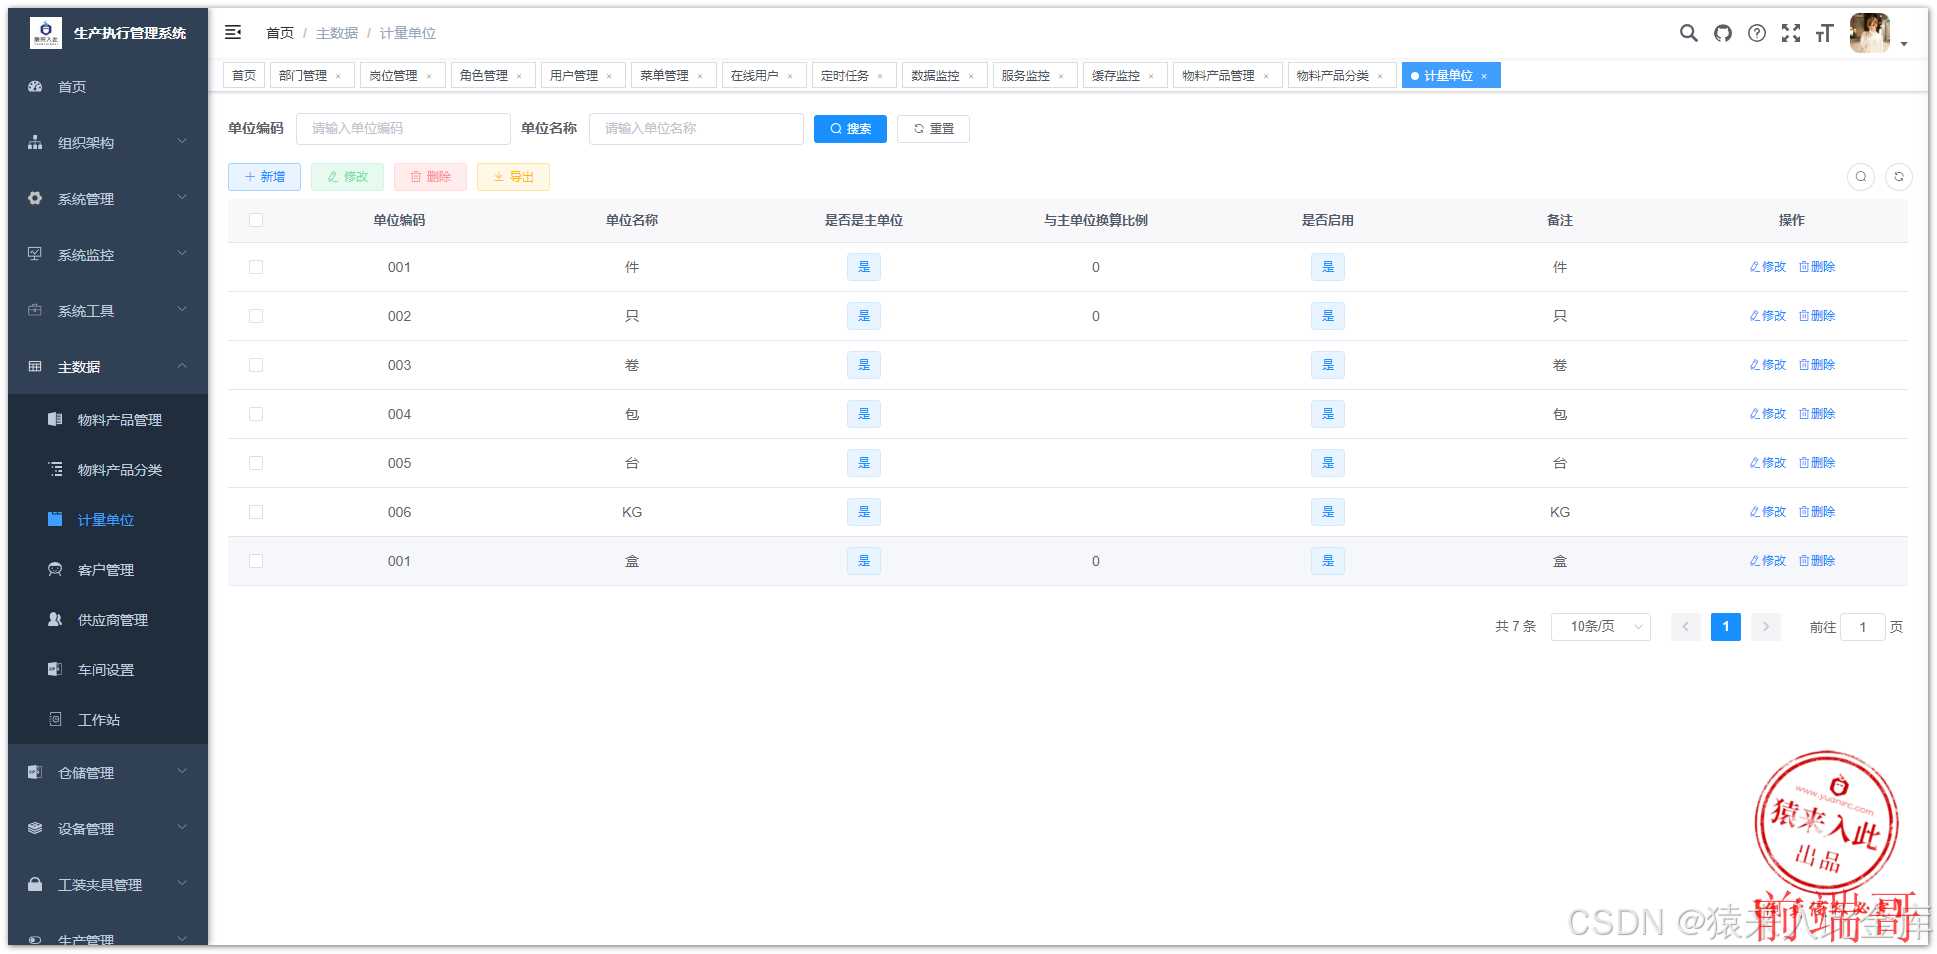Tick the checkbox for row 003 卷
Viewport: 1937px width, 954px height.
pyautogui.click(x=256, y=365)
